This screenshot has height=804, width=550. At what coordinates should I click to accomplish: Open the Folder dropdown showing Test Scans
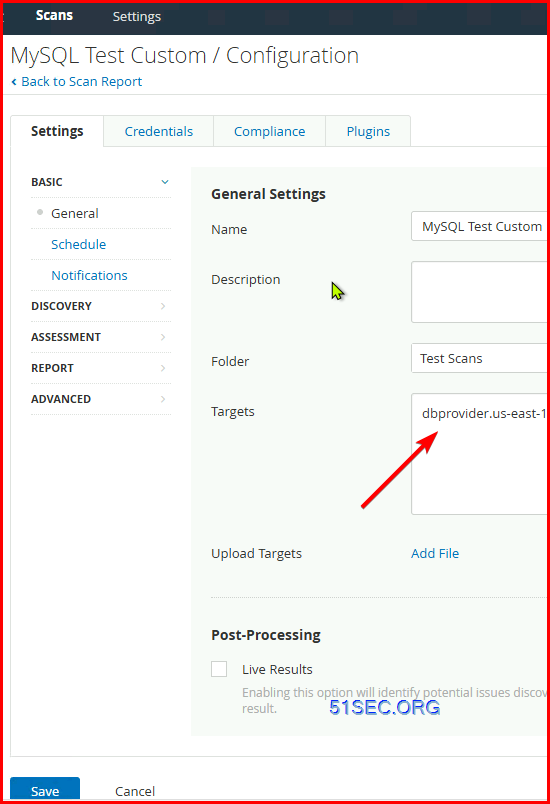click(x=480, y=358)
